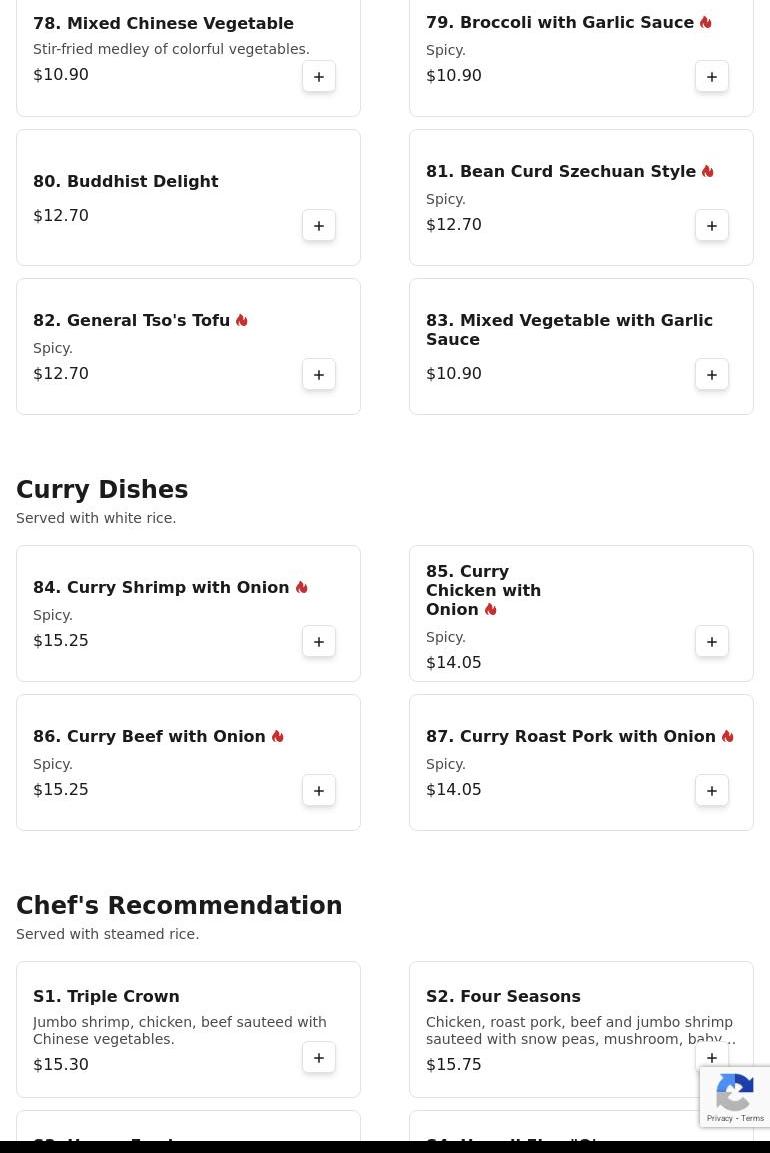View Triple Crown dish description
Screen dimensions: 770x1153
tap(179, 1031)
